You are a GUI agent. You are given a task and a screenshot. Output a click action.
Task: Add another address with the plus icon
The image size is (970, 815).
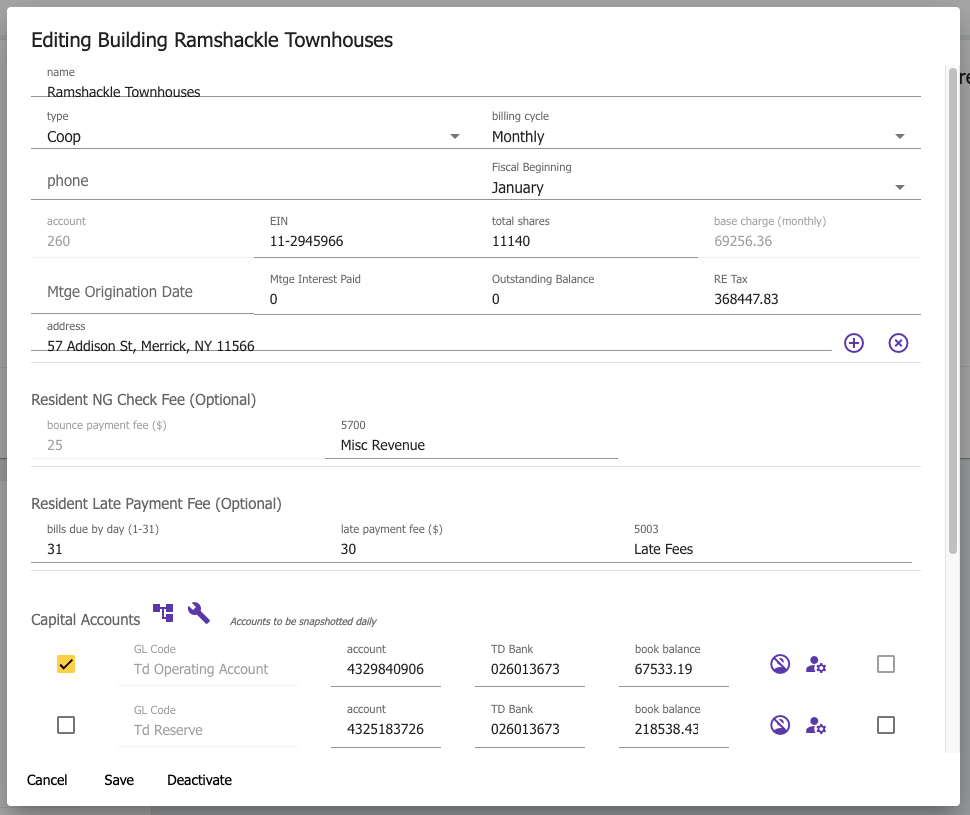pos(854,343)
